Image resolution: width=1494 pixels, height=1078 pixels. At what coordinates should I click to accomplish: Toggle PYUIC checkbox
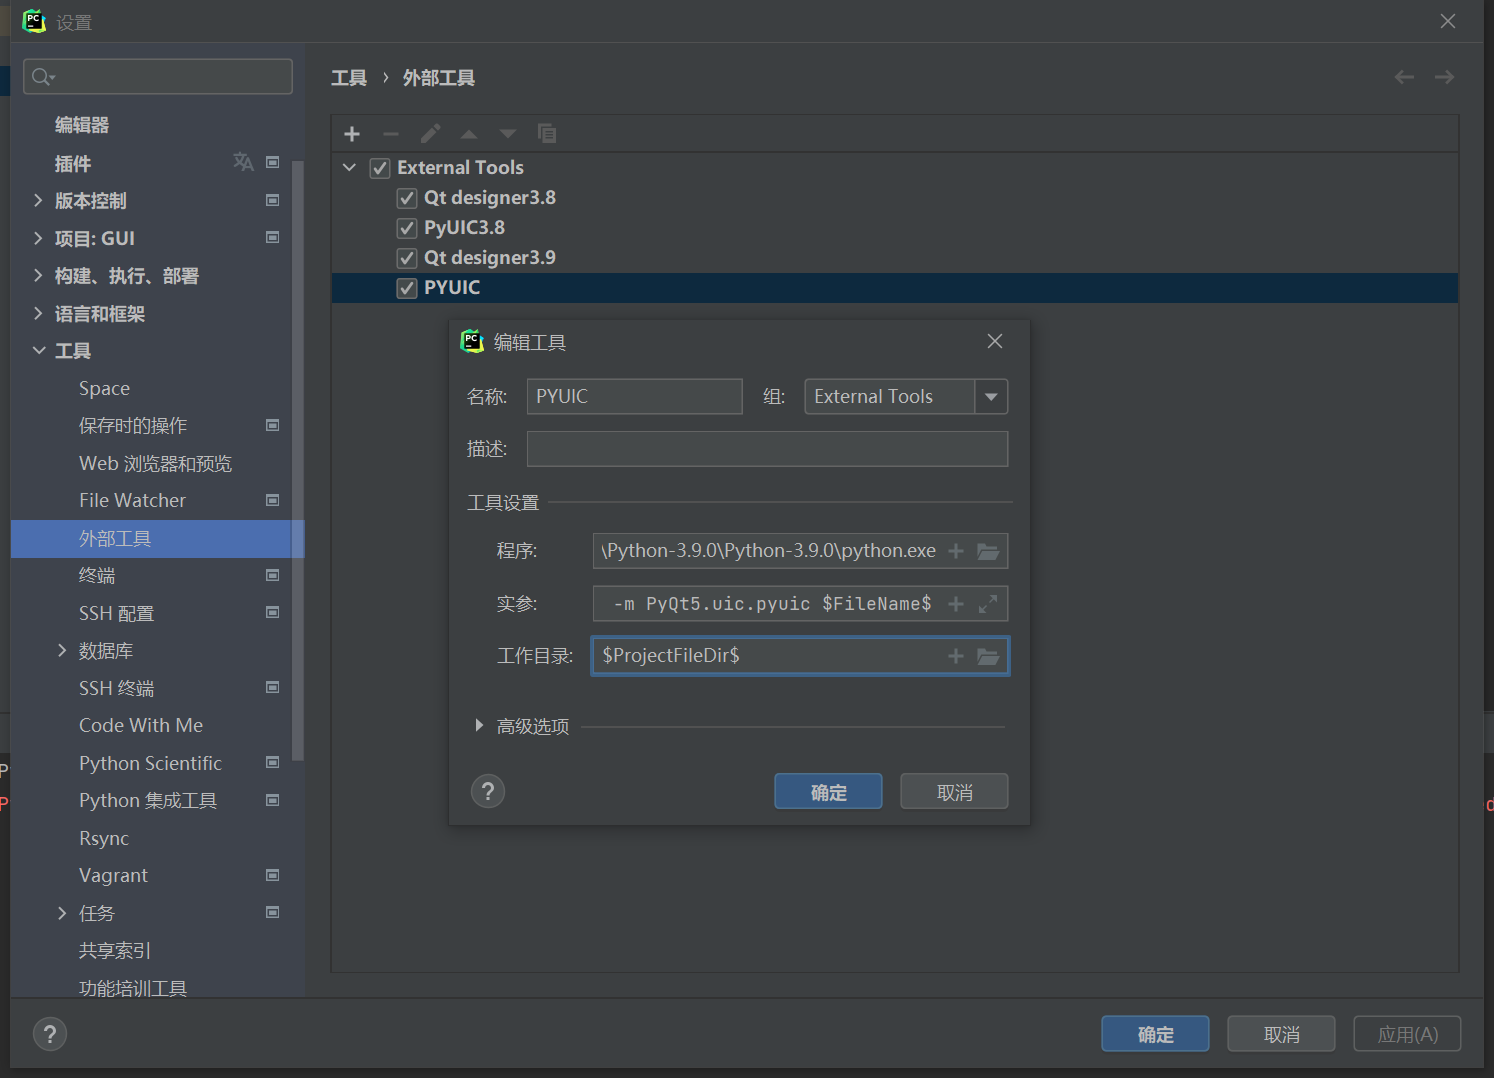[407, 288]
